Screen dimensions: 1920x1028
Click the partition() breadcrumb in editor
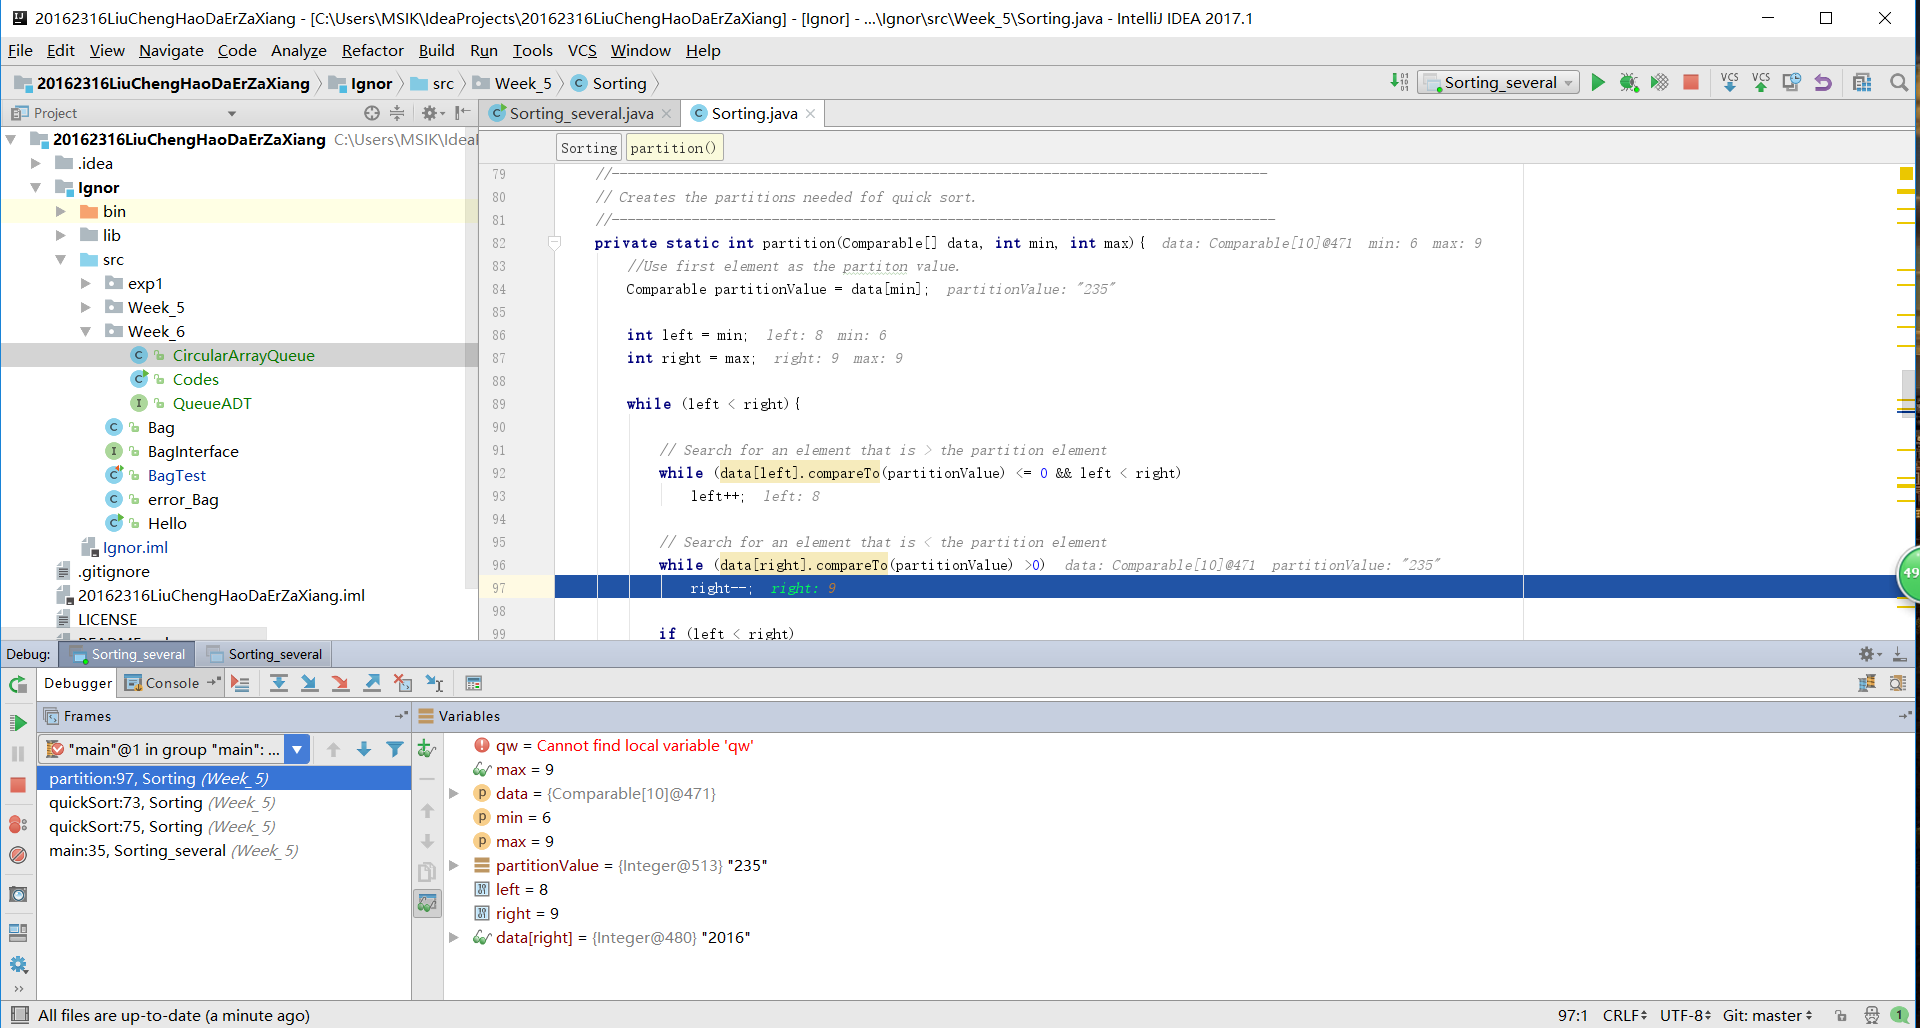pos(673,148)
